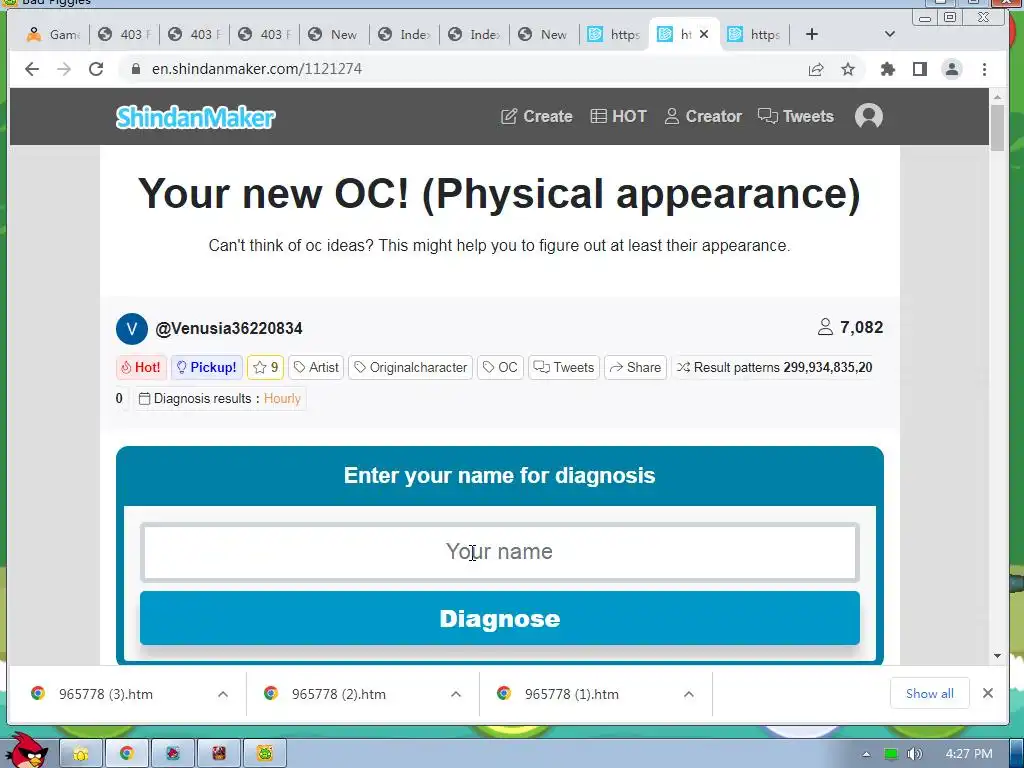Open the Chrome extensions puzzle icon
Screen dimensions: 1024x768
(888, 69)
